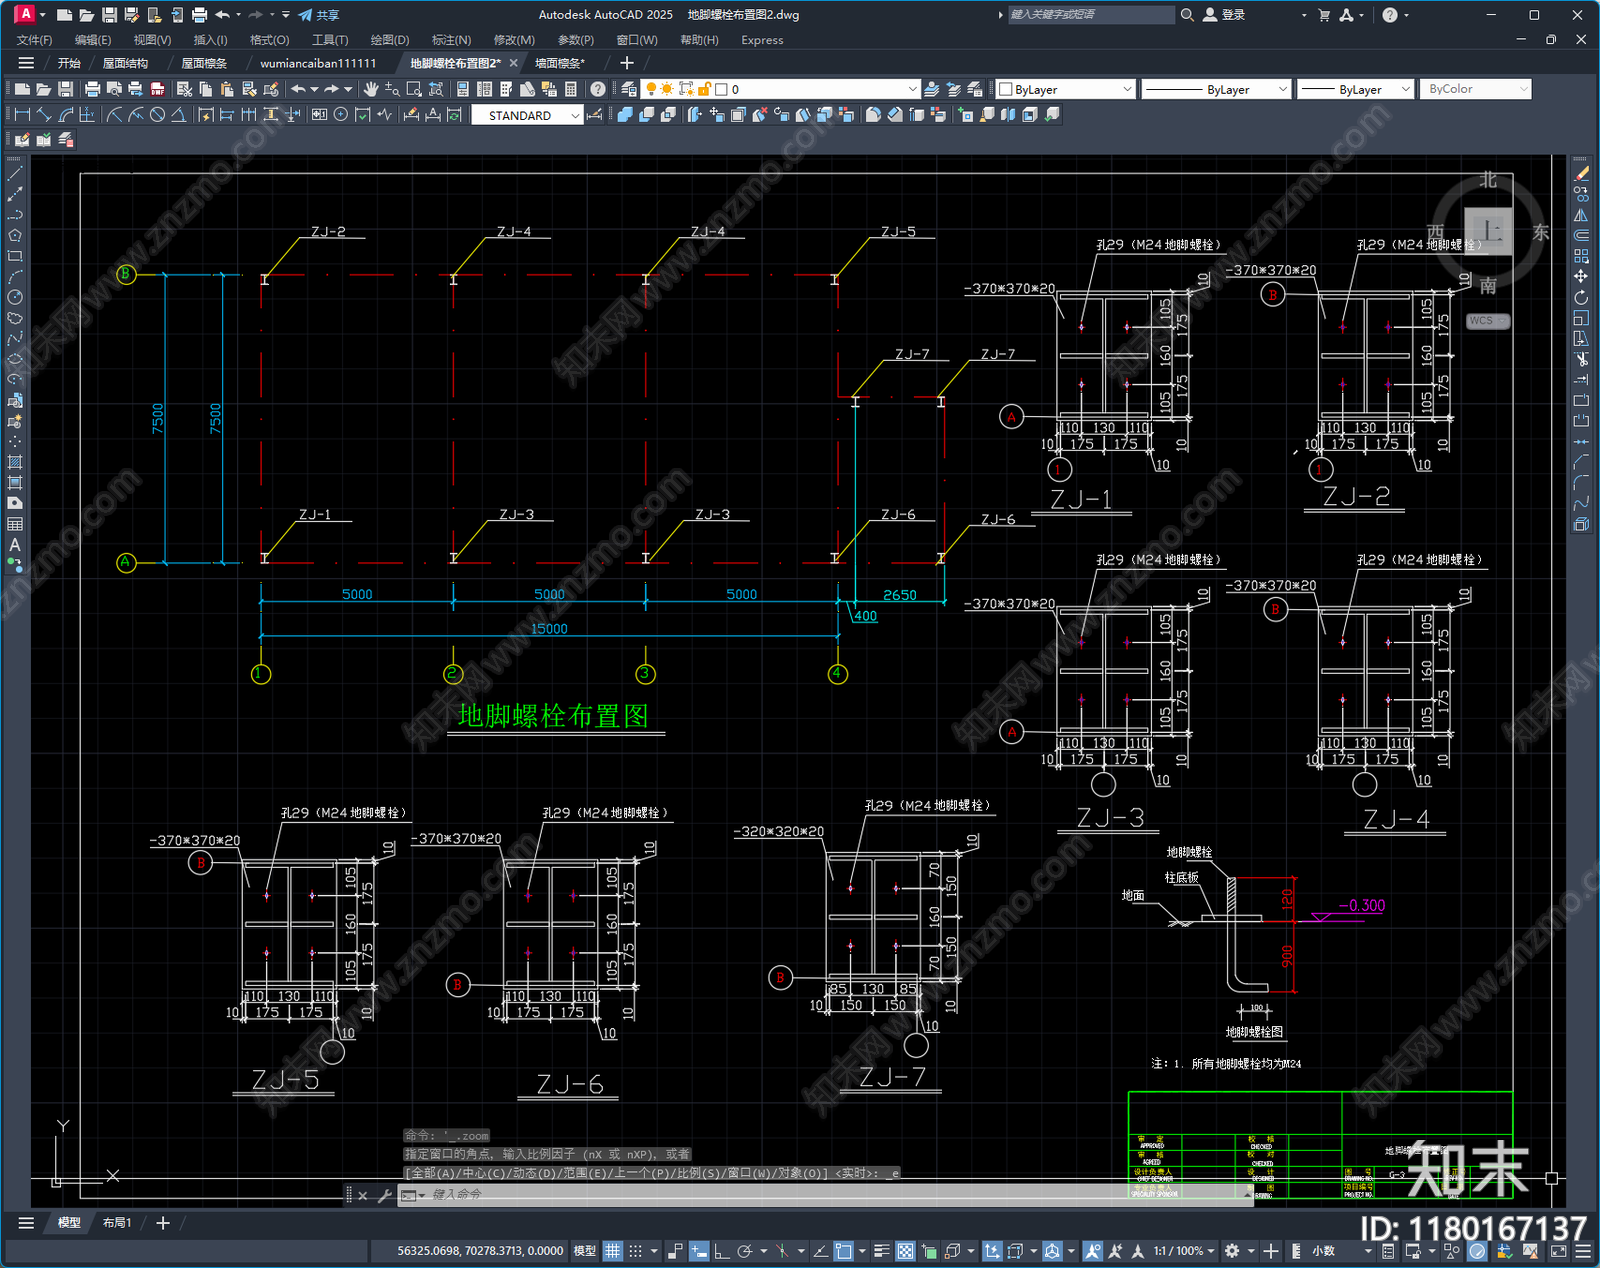Switch to 布局1 layout tab
This screenshot has width=1600, height=1268.
[x=117, y=1223]
